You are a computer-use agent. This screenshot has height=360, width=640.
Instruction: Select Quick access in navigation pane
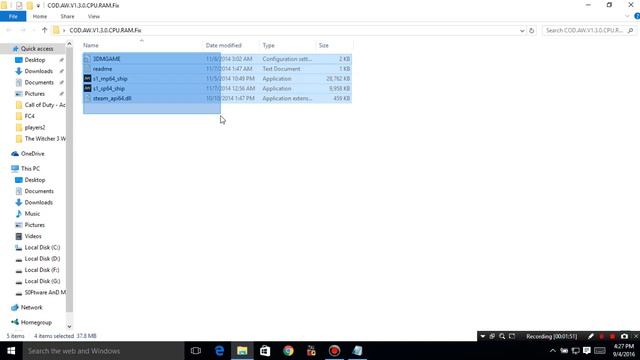[37, 49]
